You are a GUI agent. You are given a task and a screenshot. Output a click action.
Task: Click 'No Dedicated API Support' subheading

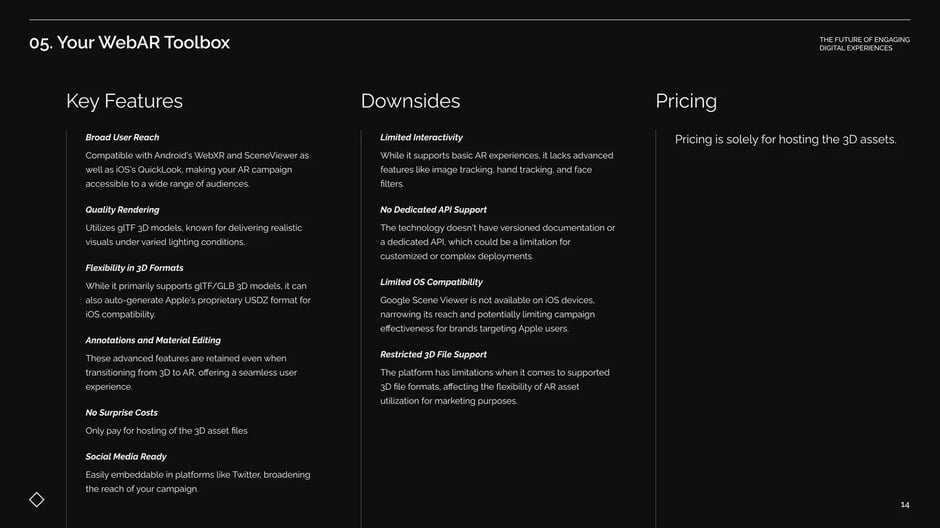pyautogui.click(x=433, y=210)
